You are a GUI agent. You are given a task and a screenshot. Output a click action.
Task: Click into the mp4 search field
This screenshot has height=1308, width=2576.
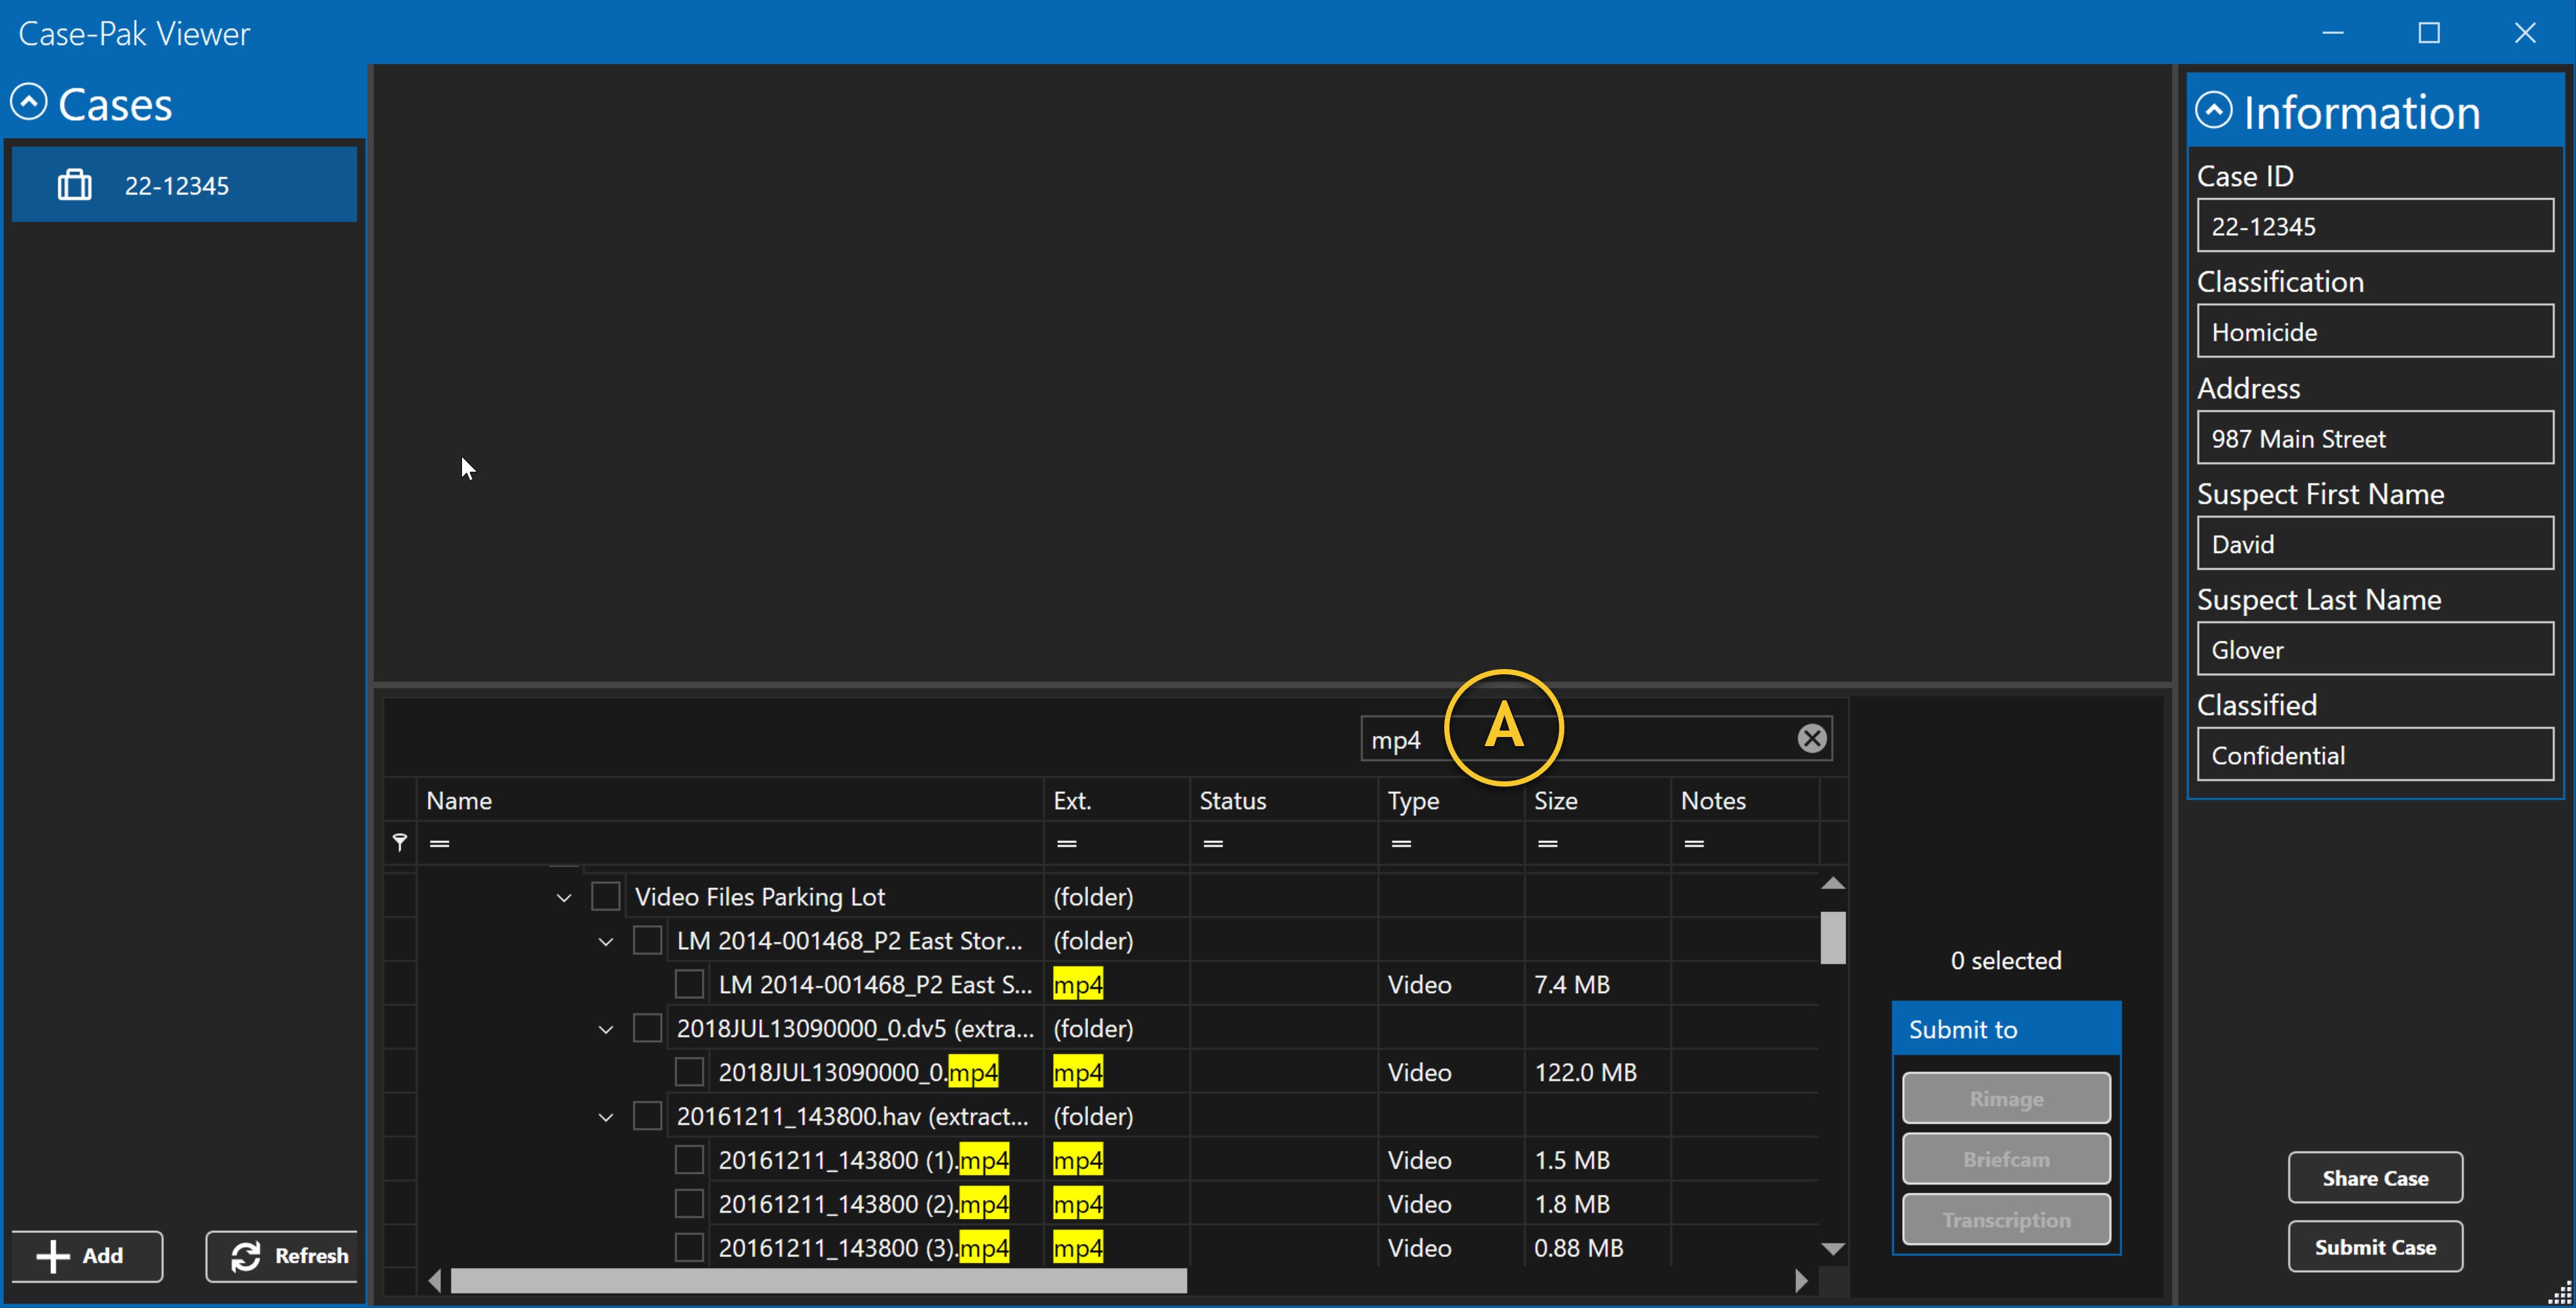1596,739
